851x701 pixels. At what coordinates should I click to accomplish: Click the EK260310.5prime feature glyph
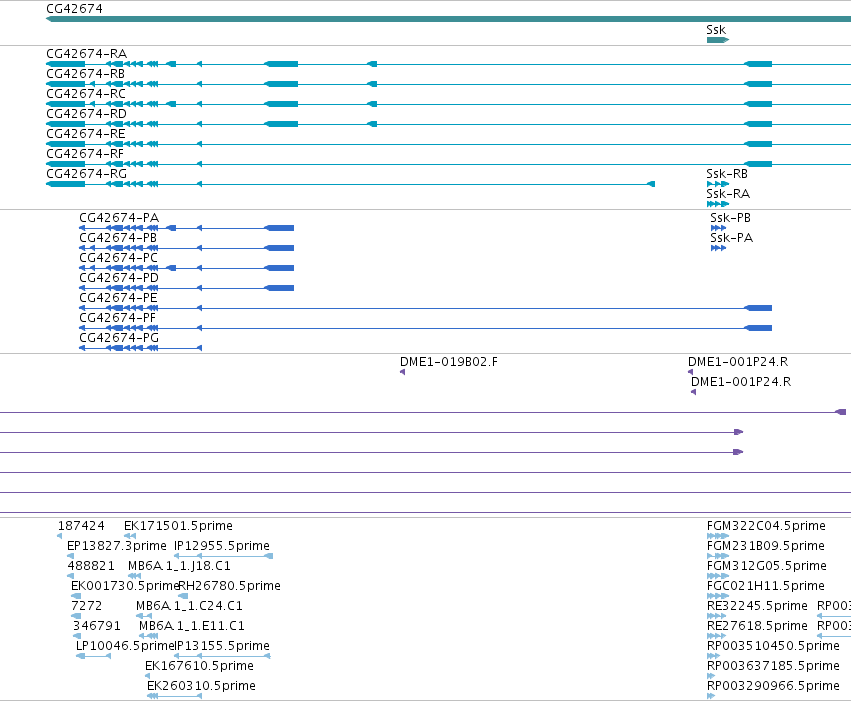pyautogui.click(x=174, y=696)
